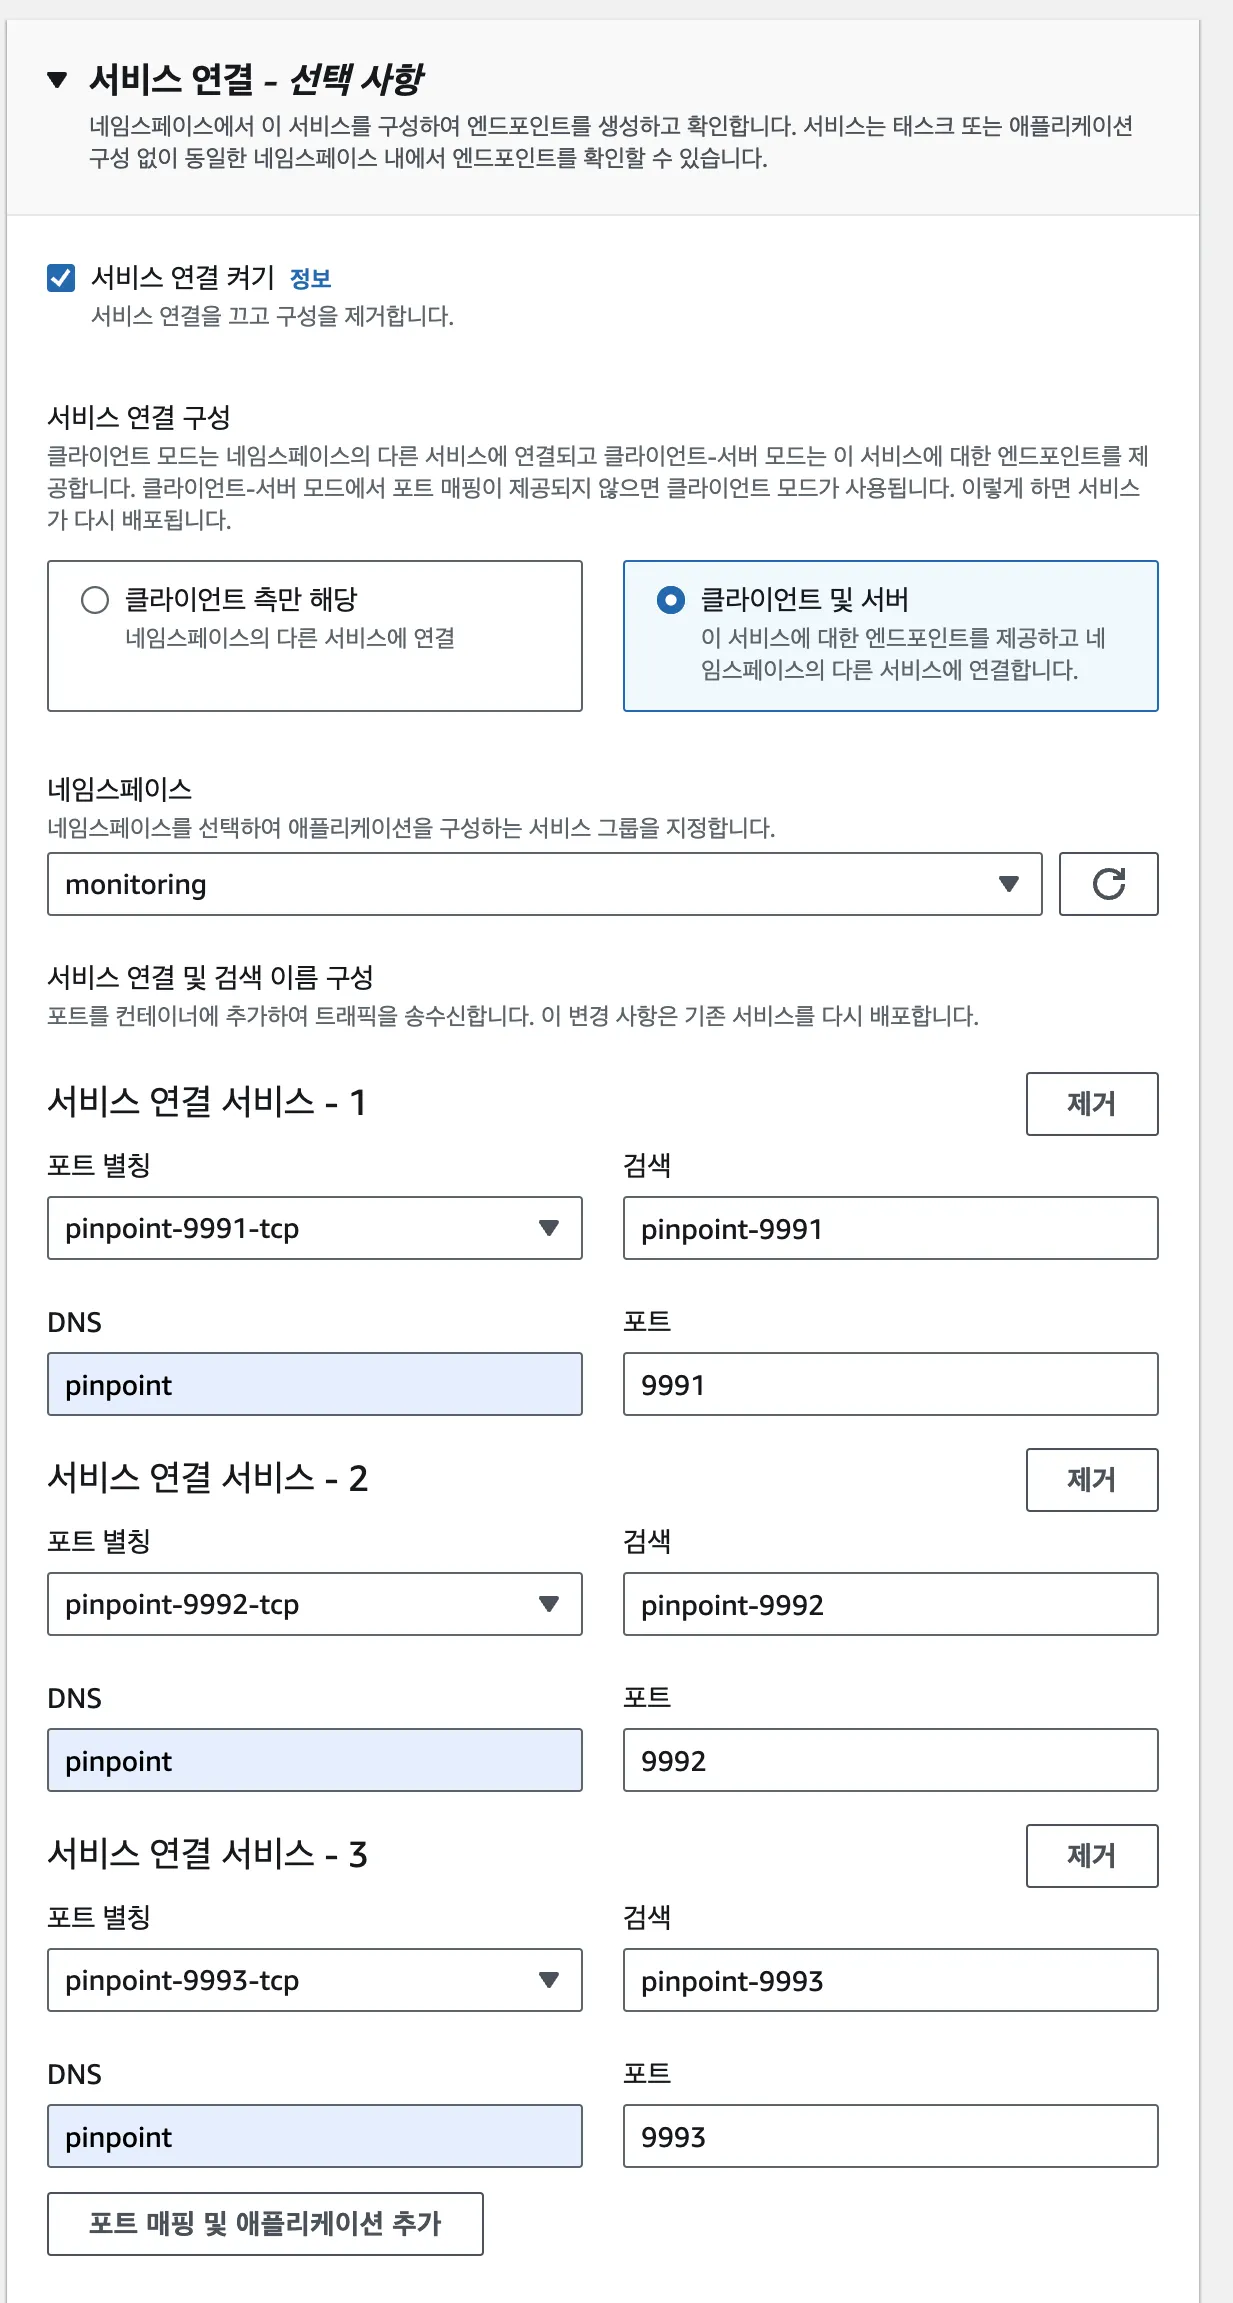
Task: Select the 클라이언트 측만 해당 radio option
Action: [x=95, y=600]
